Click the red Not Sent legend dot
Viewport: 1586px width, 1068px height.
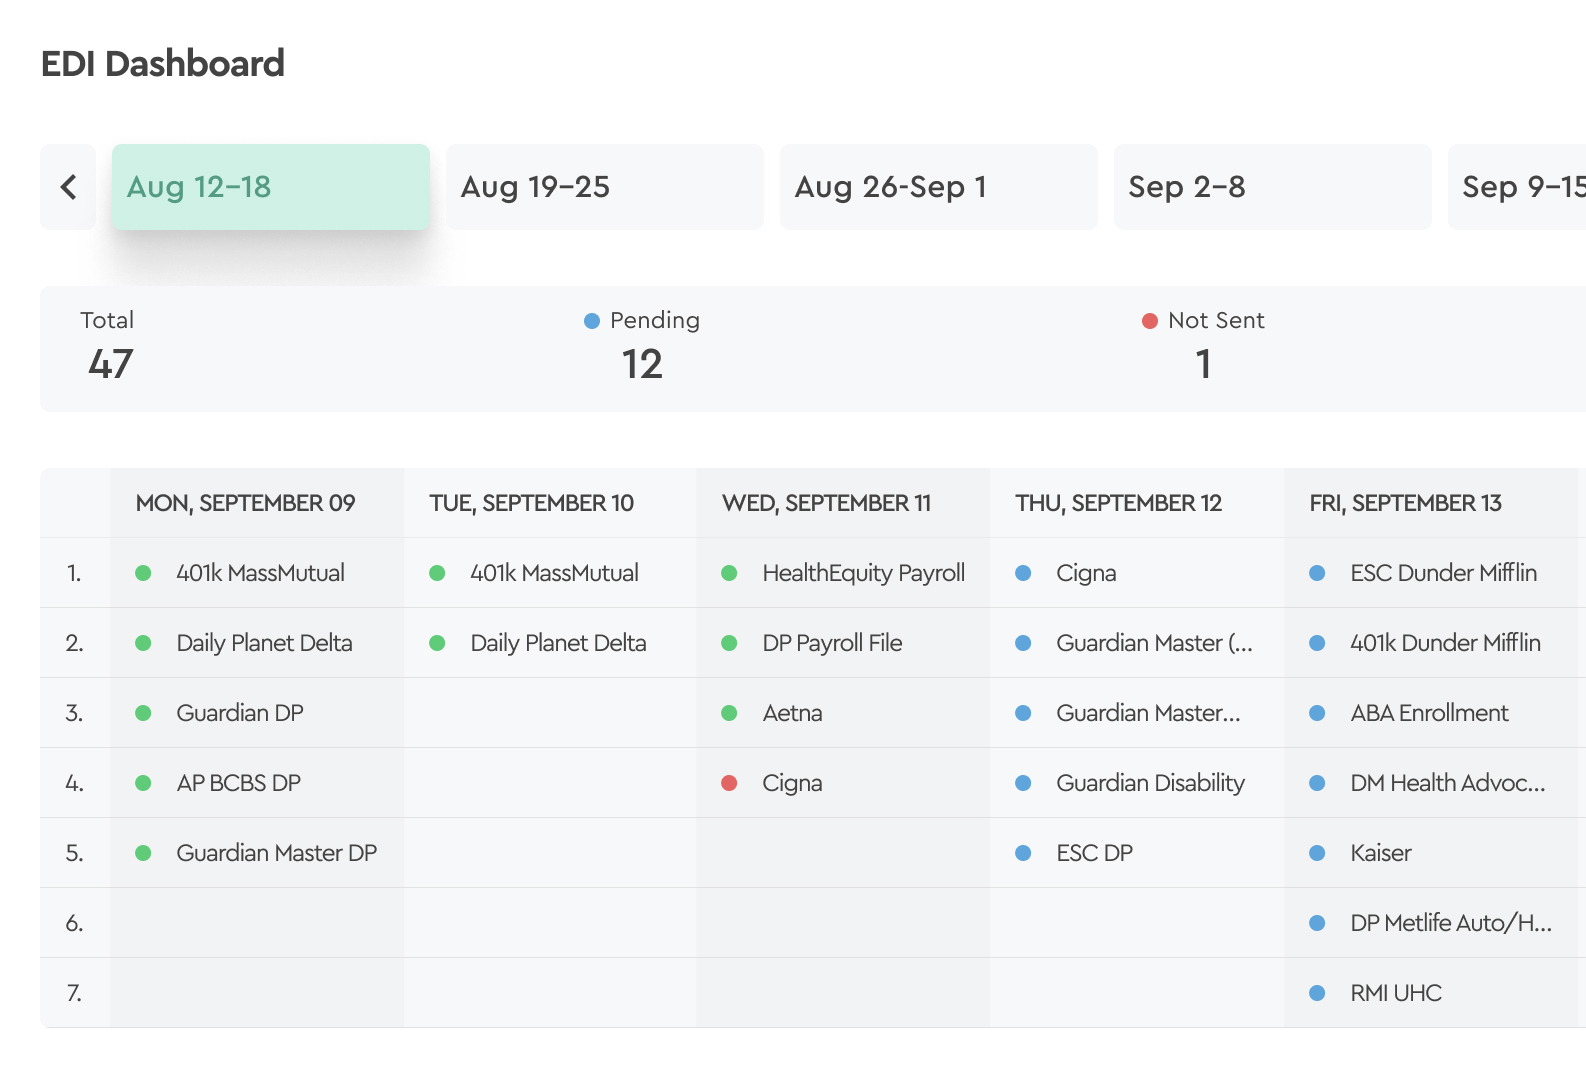(x=1150, y=321)
